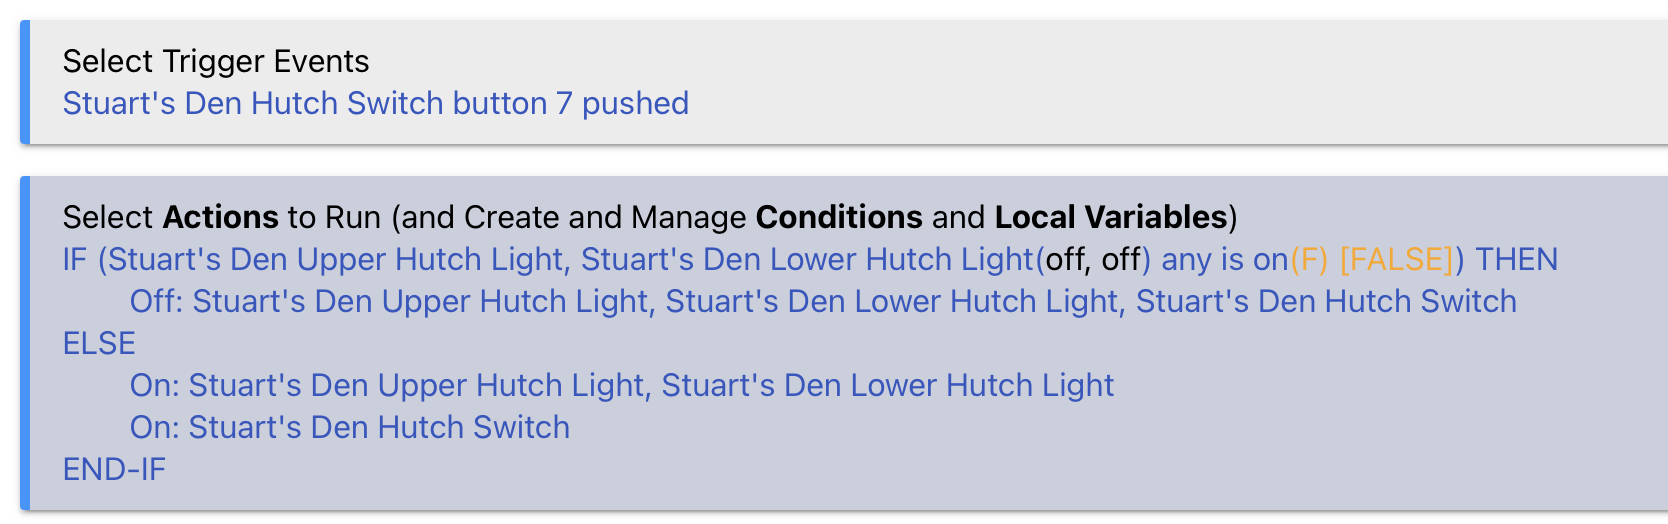Click the bold Local Variables text
The width and height of the screenshot is (1668, 524).
click(x=1110, y=217)
